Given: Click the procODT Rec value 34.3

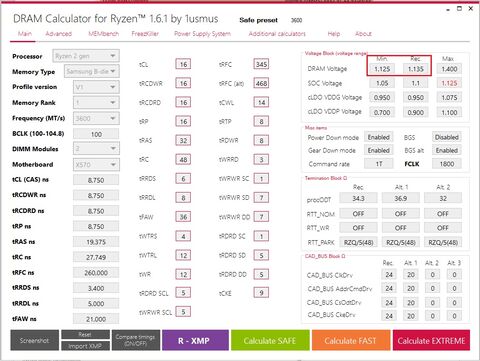Looking at the screenshot, I should pyautogui.click(x=358, y=198).
